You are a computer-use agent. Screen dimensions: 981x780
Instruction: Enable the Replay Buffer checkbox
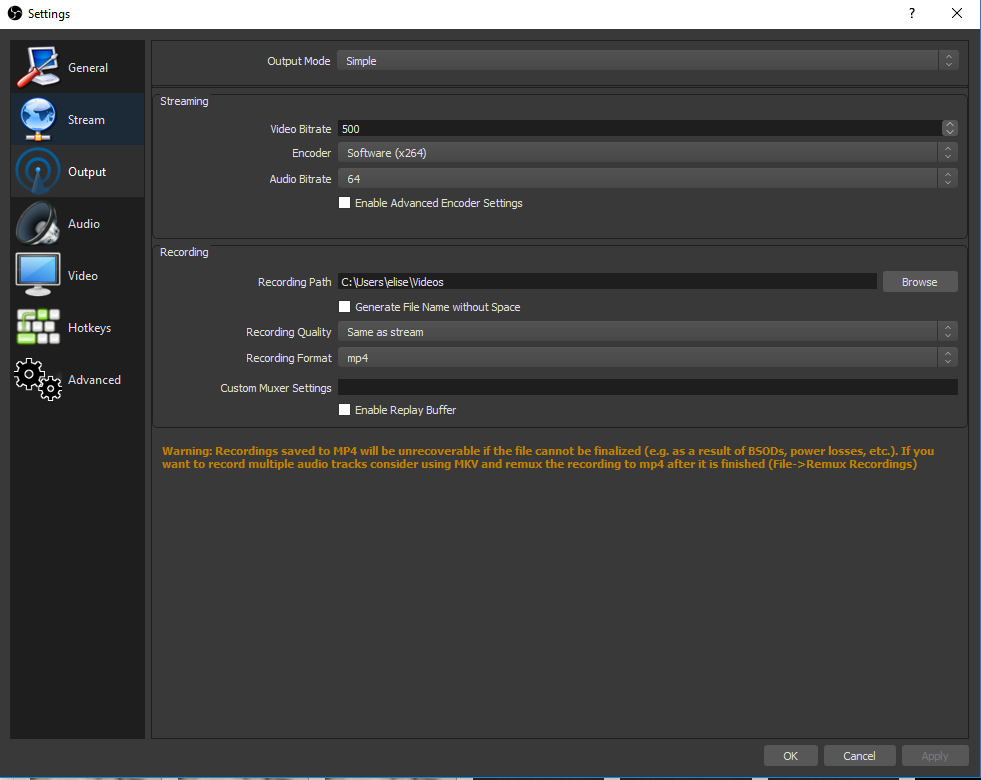[344, 410]
